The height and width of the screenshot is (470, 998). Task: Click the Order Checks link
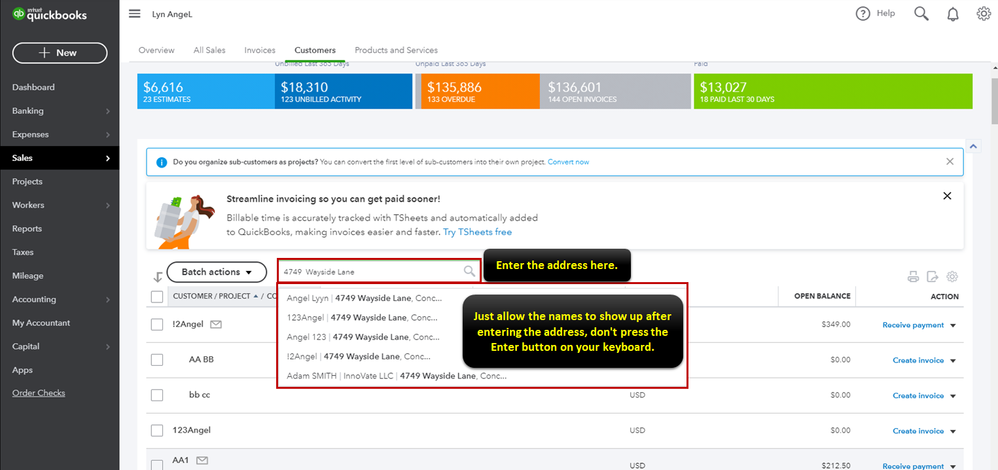tap(38, 393)
